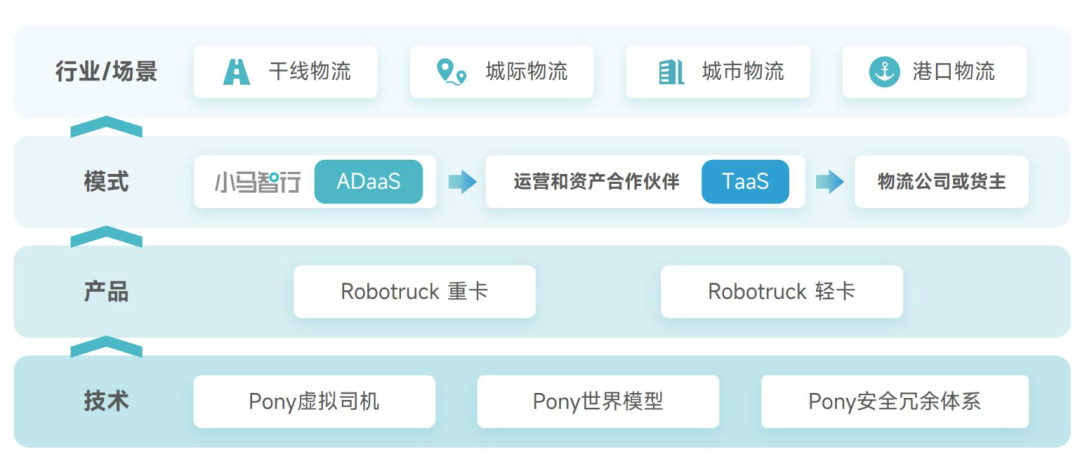The width and height of the screenshot is (1080, 466).
Task: Select the Robotruck 重卡 card
Action: (x=415, y=292)
